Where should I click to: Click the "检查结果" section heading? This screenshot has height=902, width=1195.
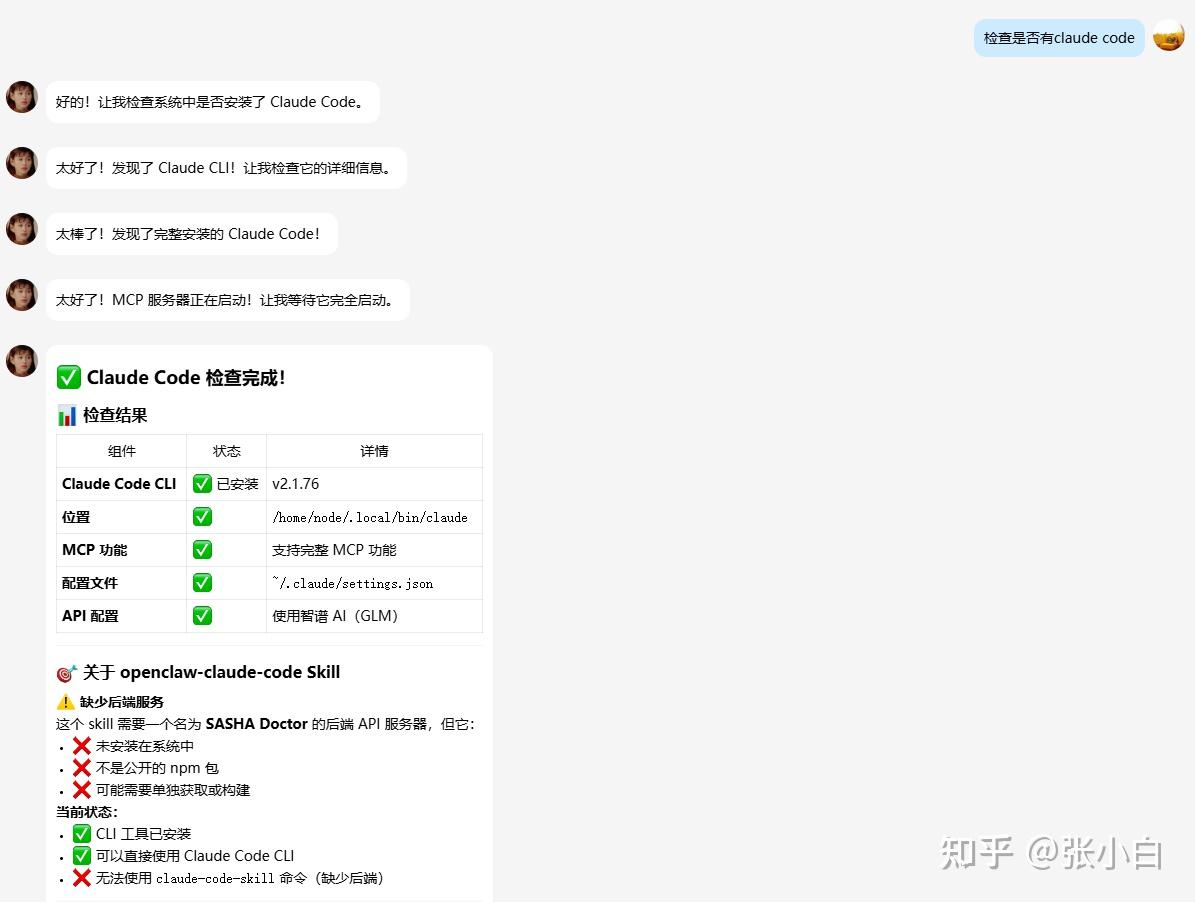[x=115, y=415]
